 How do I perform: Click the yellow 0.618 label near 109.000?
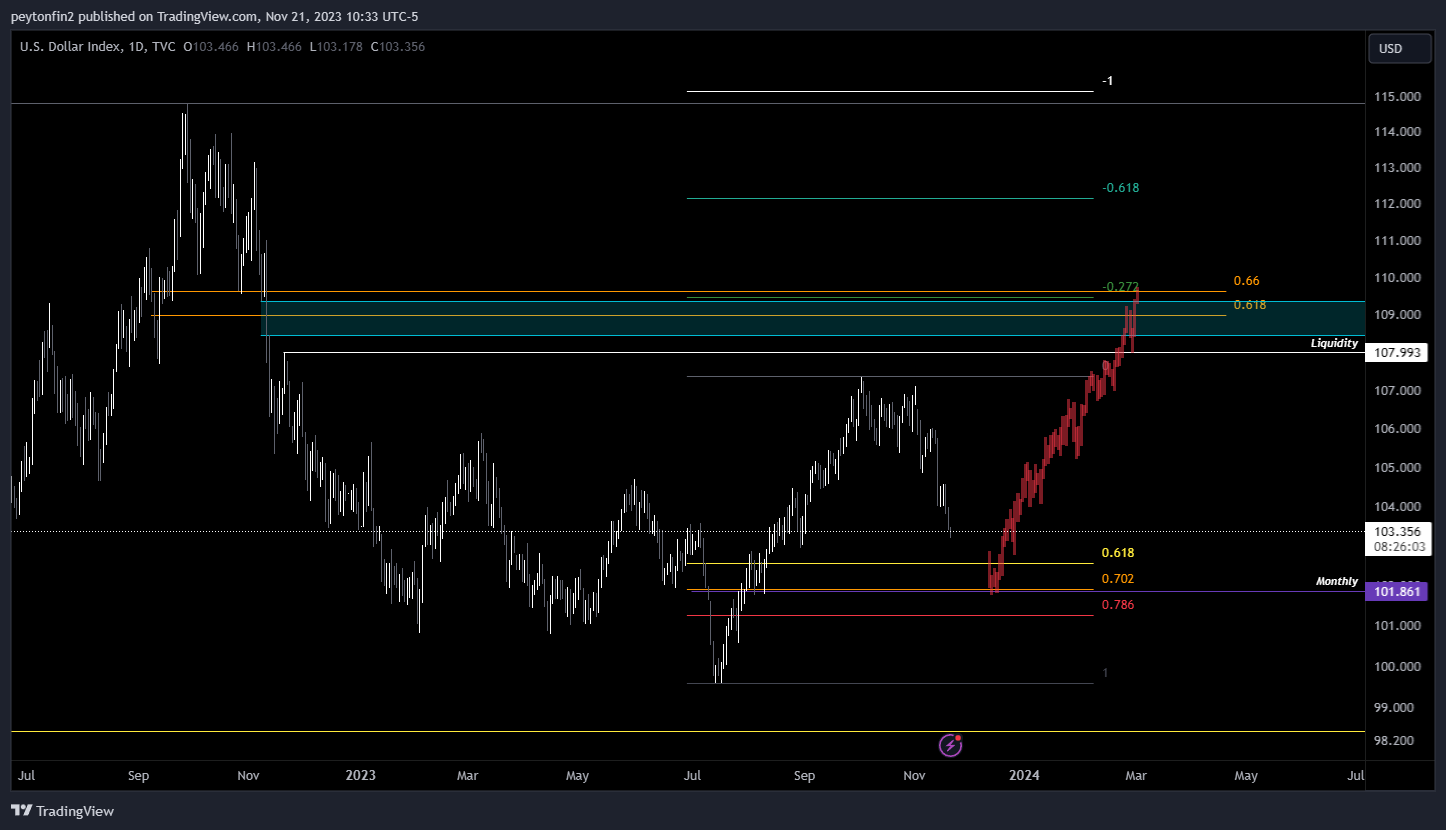(1250, 305)
